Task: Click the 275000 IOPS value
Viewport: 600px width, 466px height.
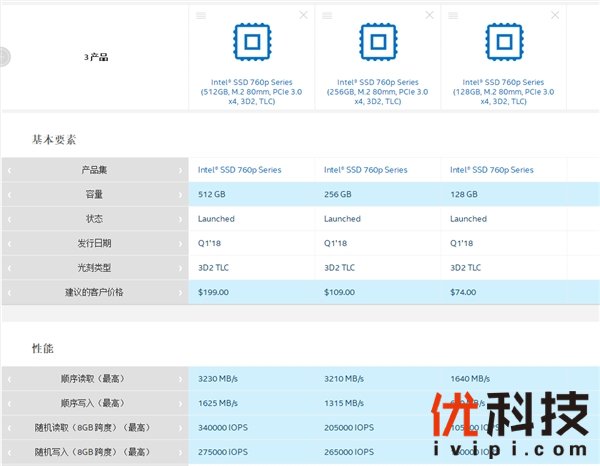Action: coord(223,452)
